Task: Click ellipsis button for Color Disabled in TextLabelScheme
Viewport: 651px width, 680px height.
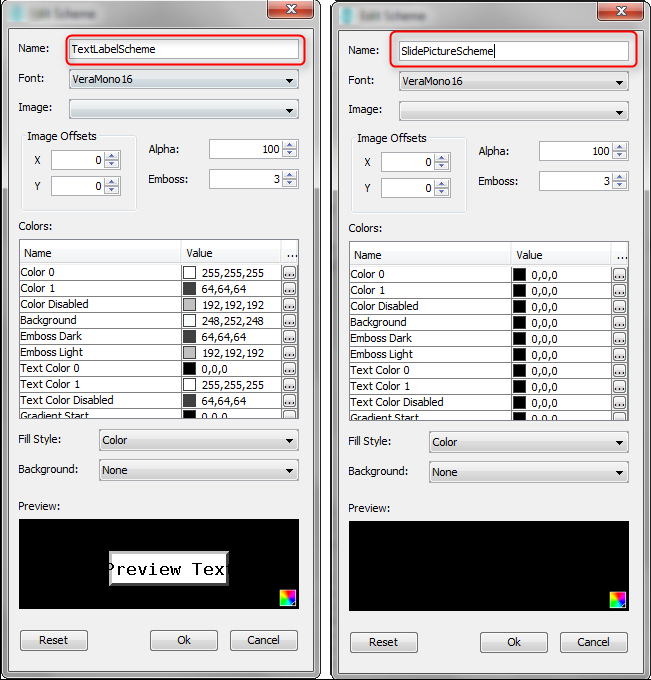Action: click(x=290, y=304)
